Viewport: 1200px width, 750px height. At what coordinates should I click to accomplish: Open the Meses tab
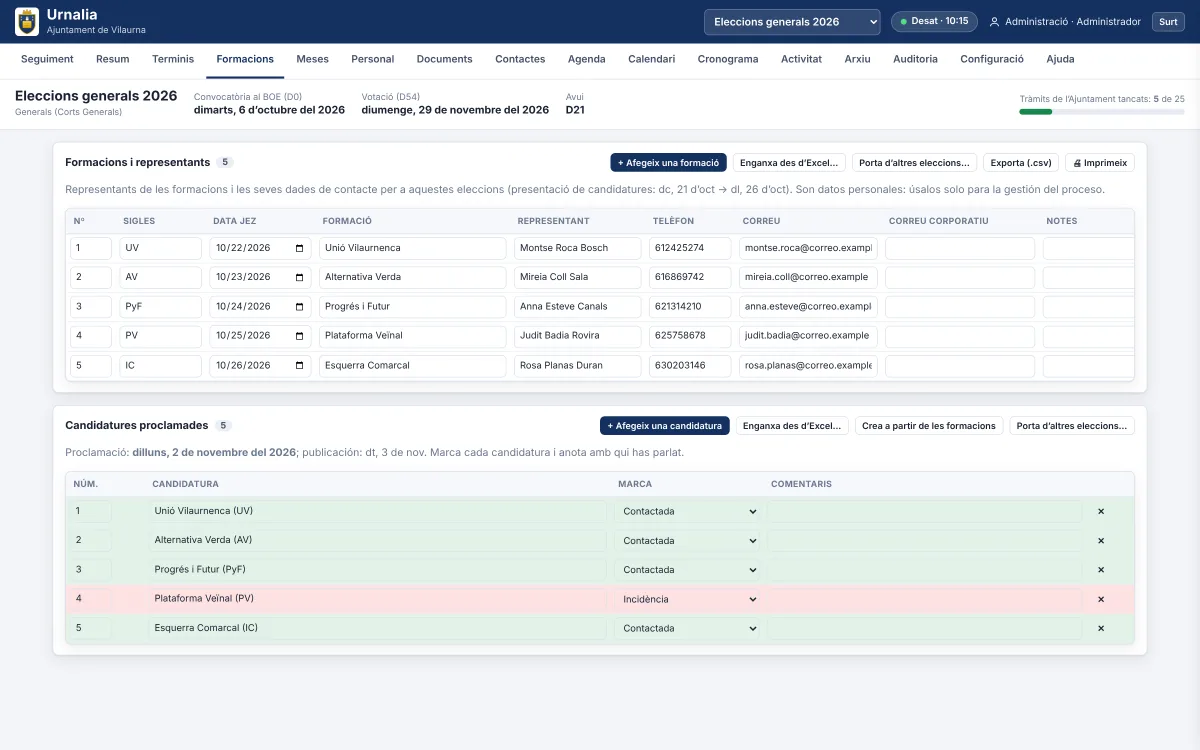312,59
